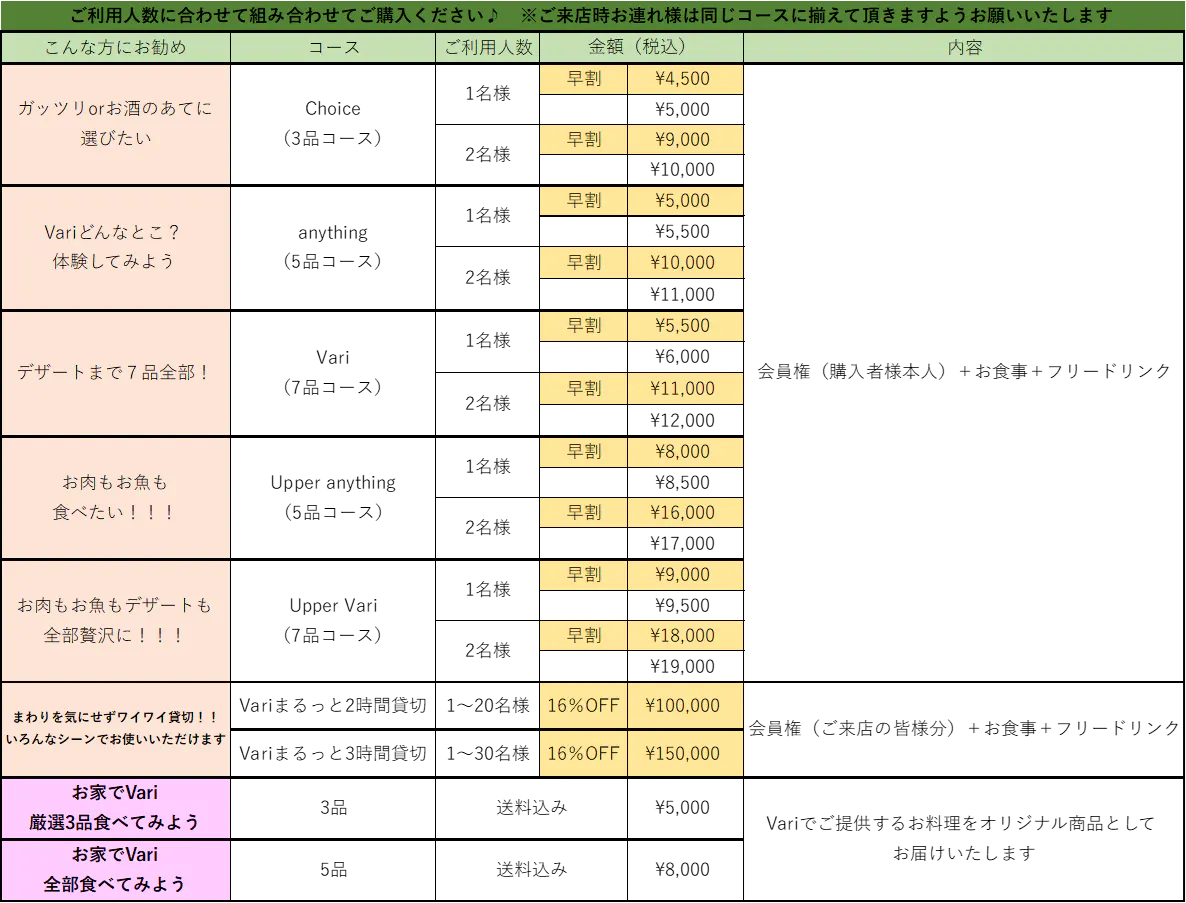Click the ¥150,000 private booking price

[x=684, y=754]
